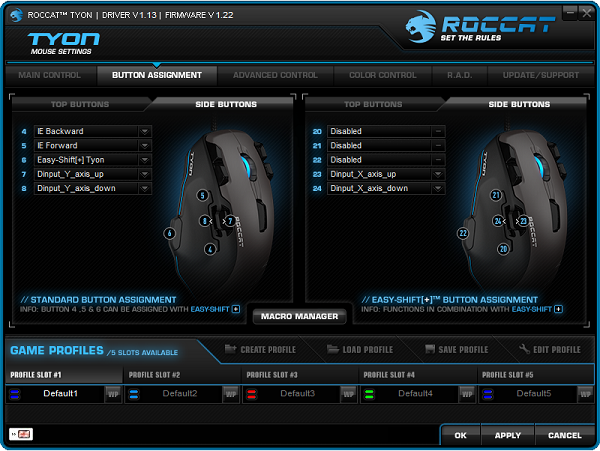Viewport: 600px width, 451px height.
Task: Open dropdown for button 23 Dinput_X_axis_up
Action: click(x=438, y=174)
